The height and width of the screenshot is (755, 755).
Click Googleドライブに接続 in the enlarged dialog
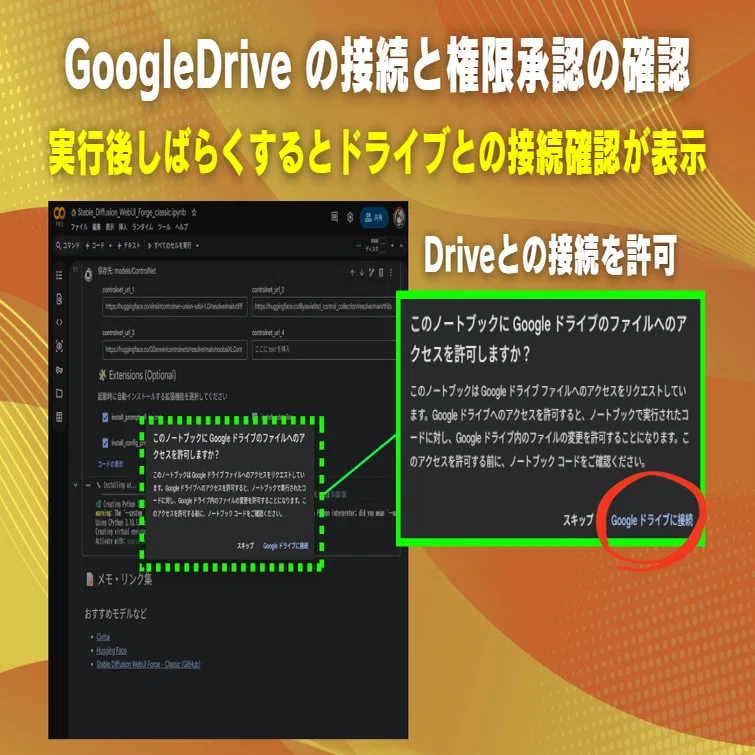pos(652,520)
